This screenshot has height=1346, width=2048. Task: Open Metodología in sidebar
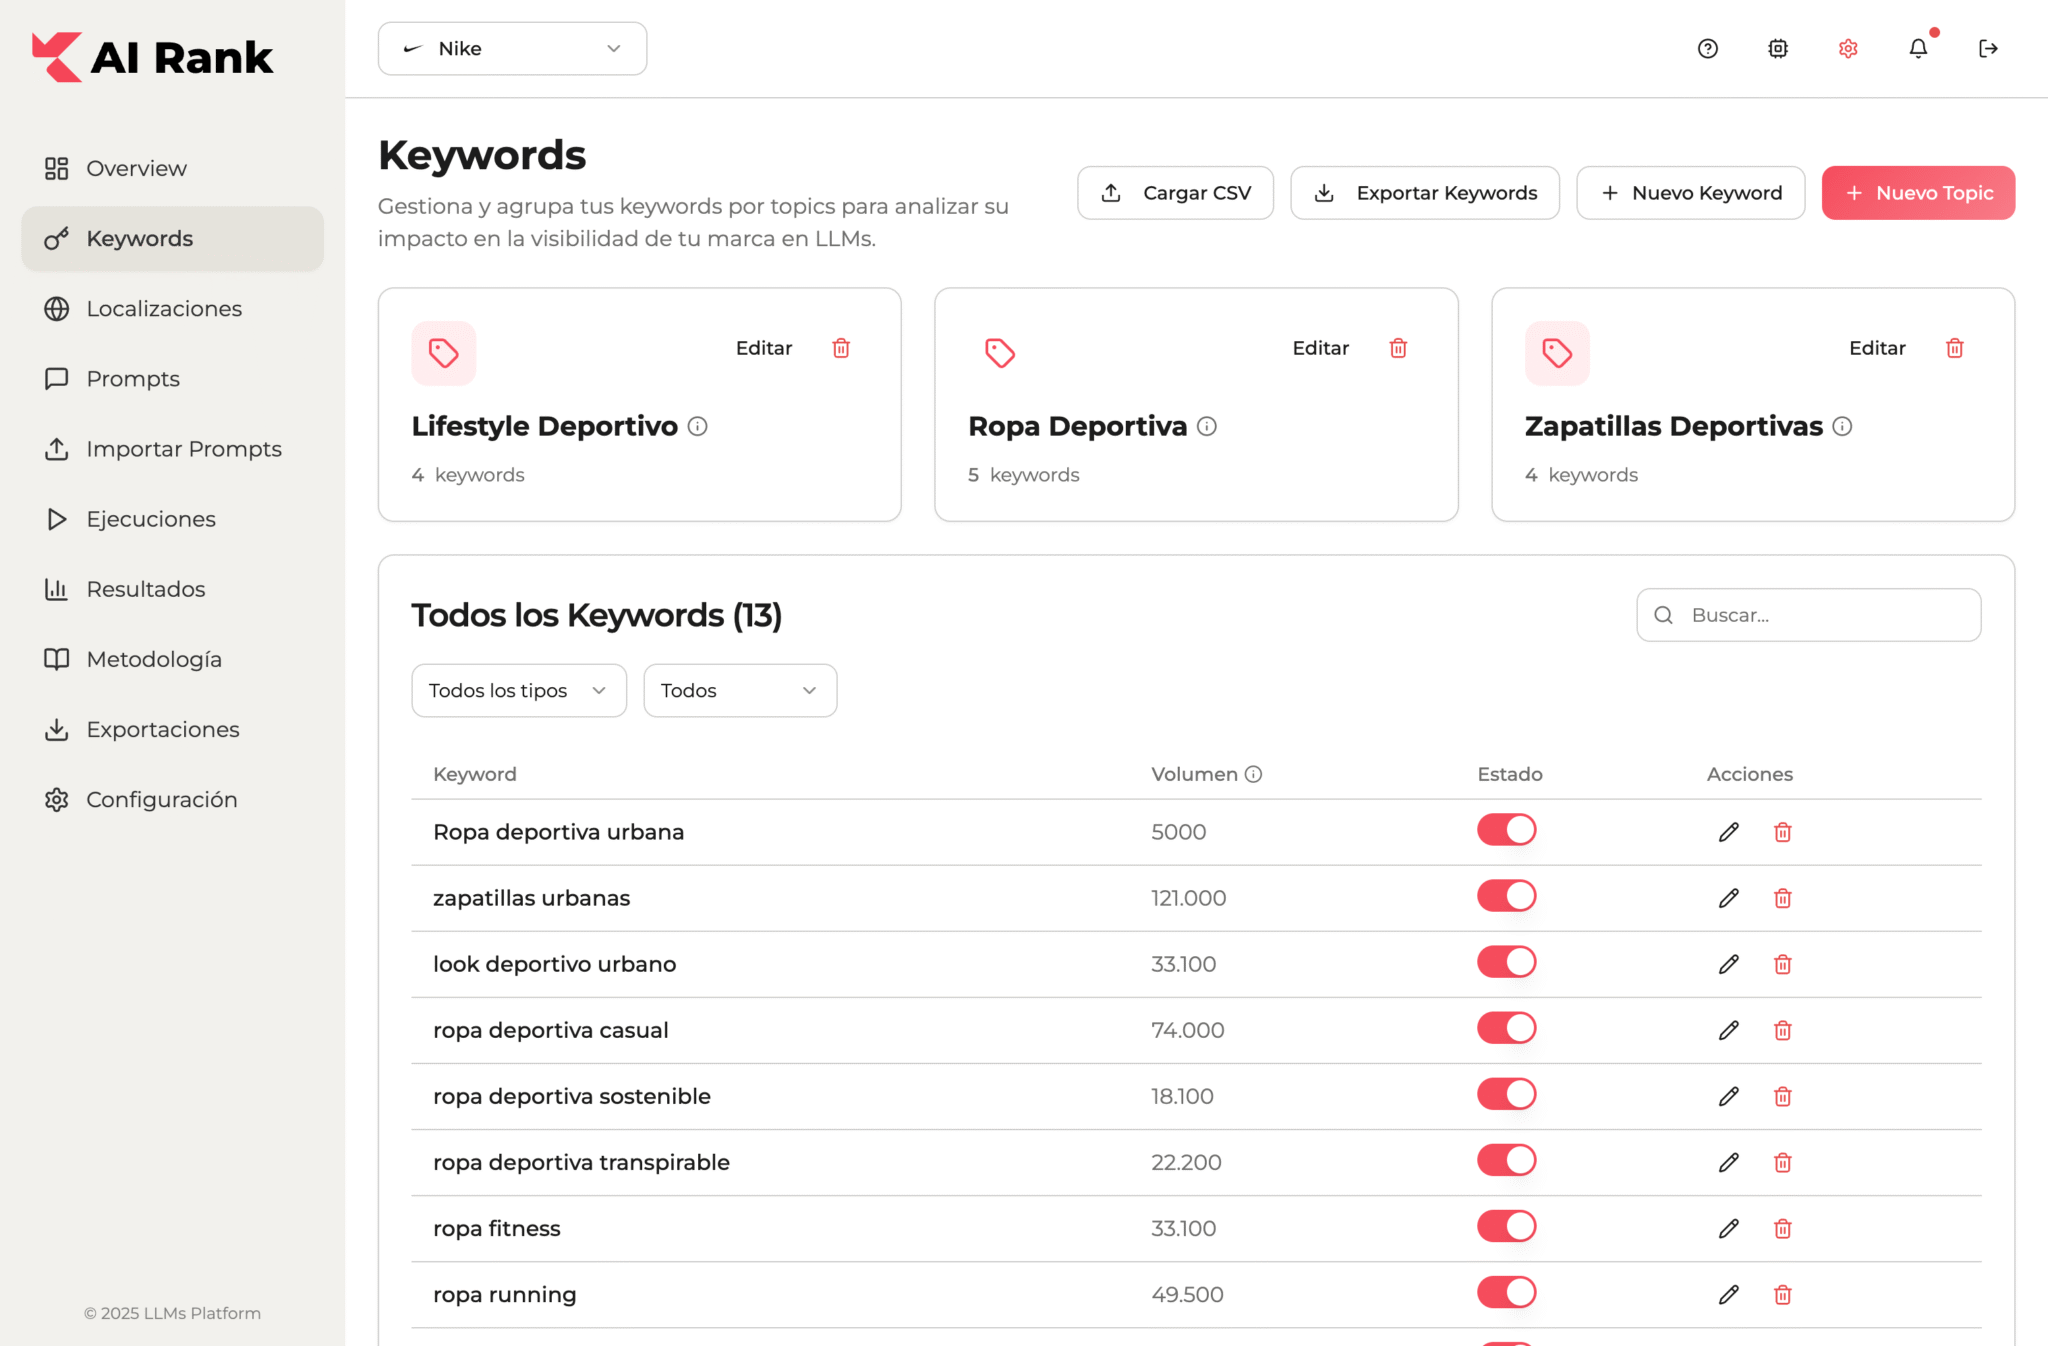click(172, 659)
